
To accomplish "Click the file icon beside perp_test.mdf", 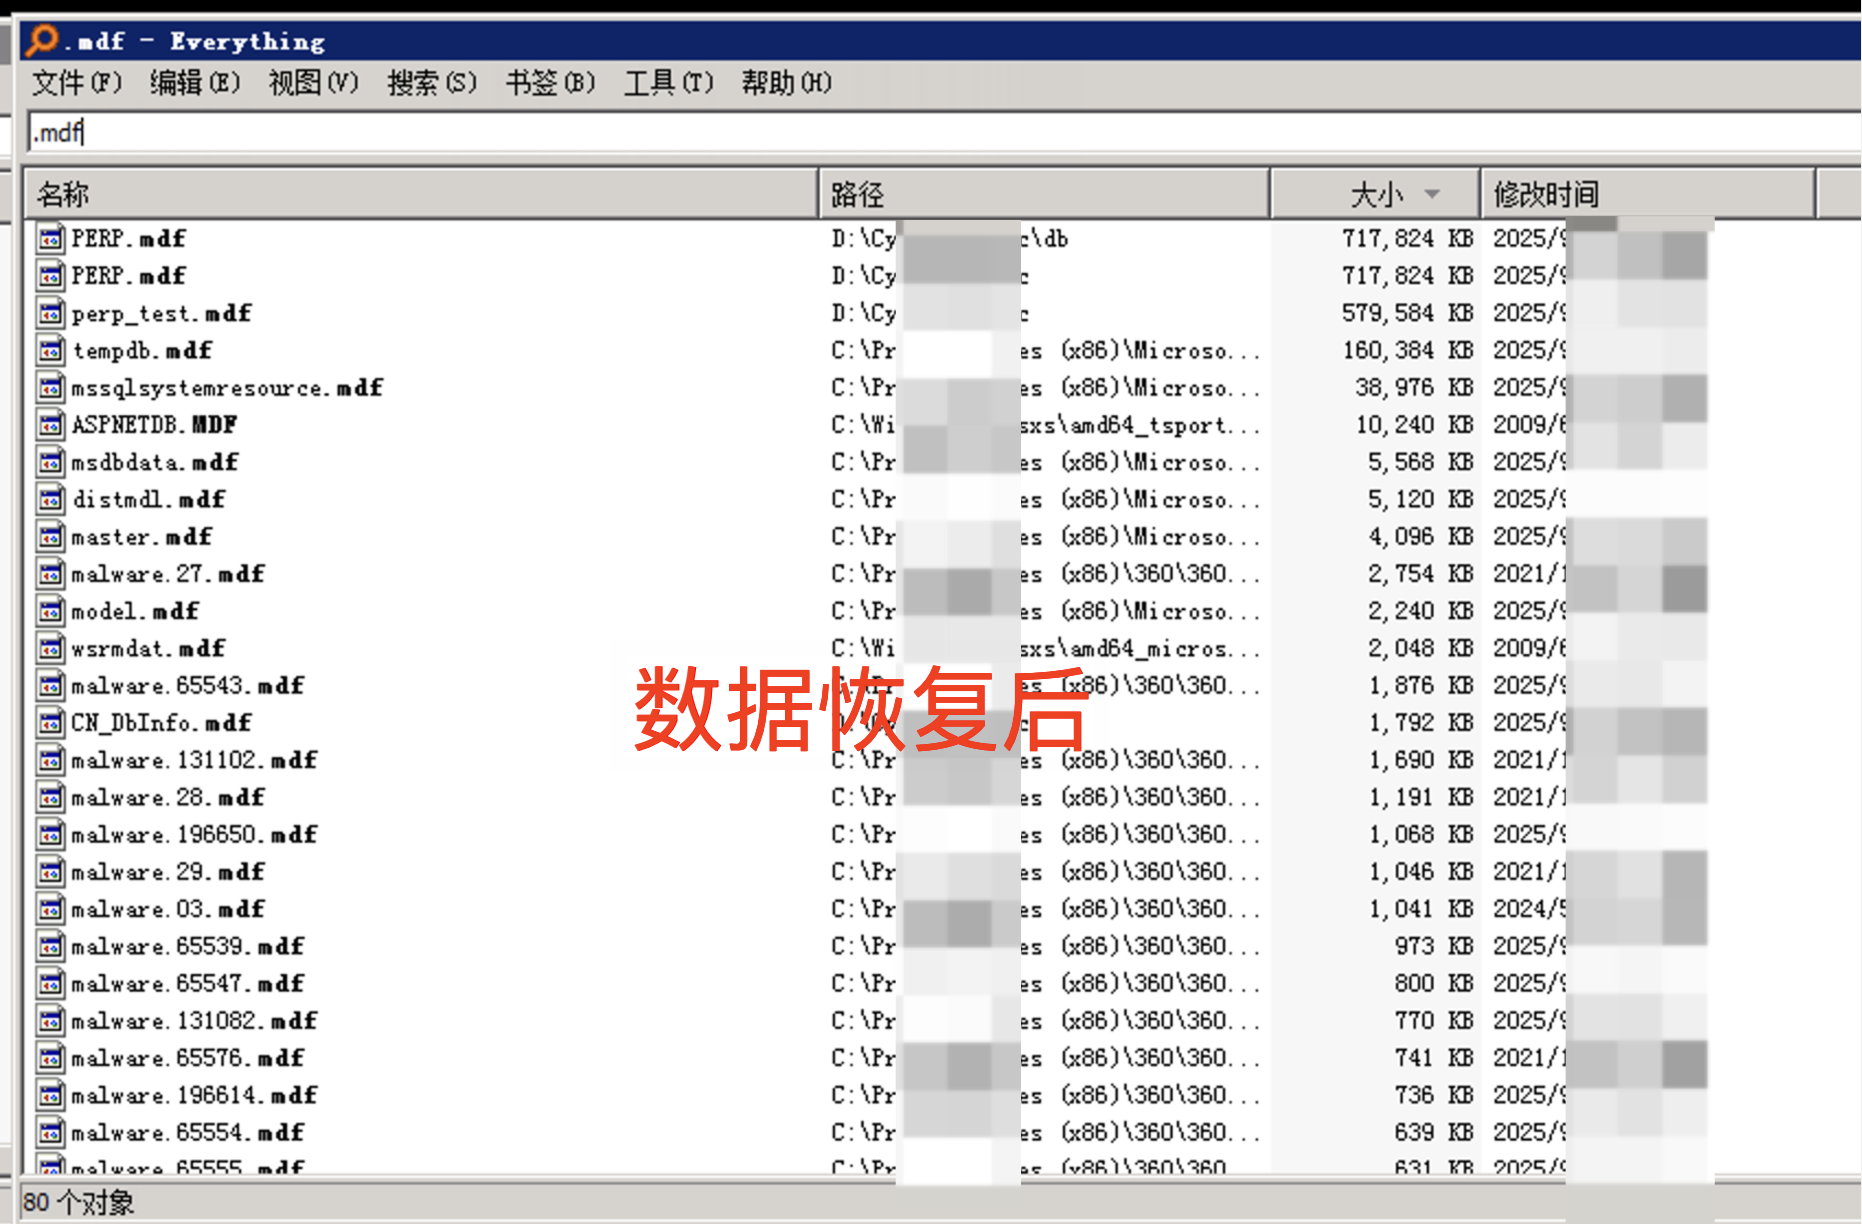I will pos(50,313).
